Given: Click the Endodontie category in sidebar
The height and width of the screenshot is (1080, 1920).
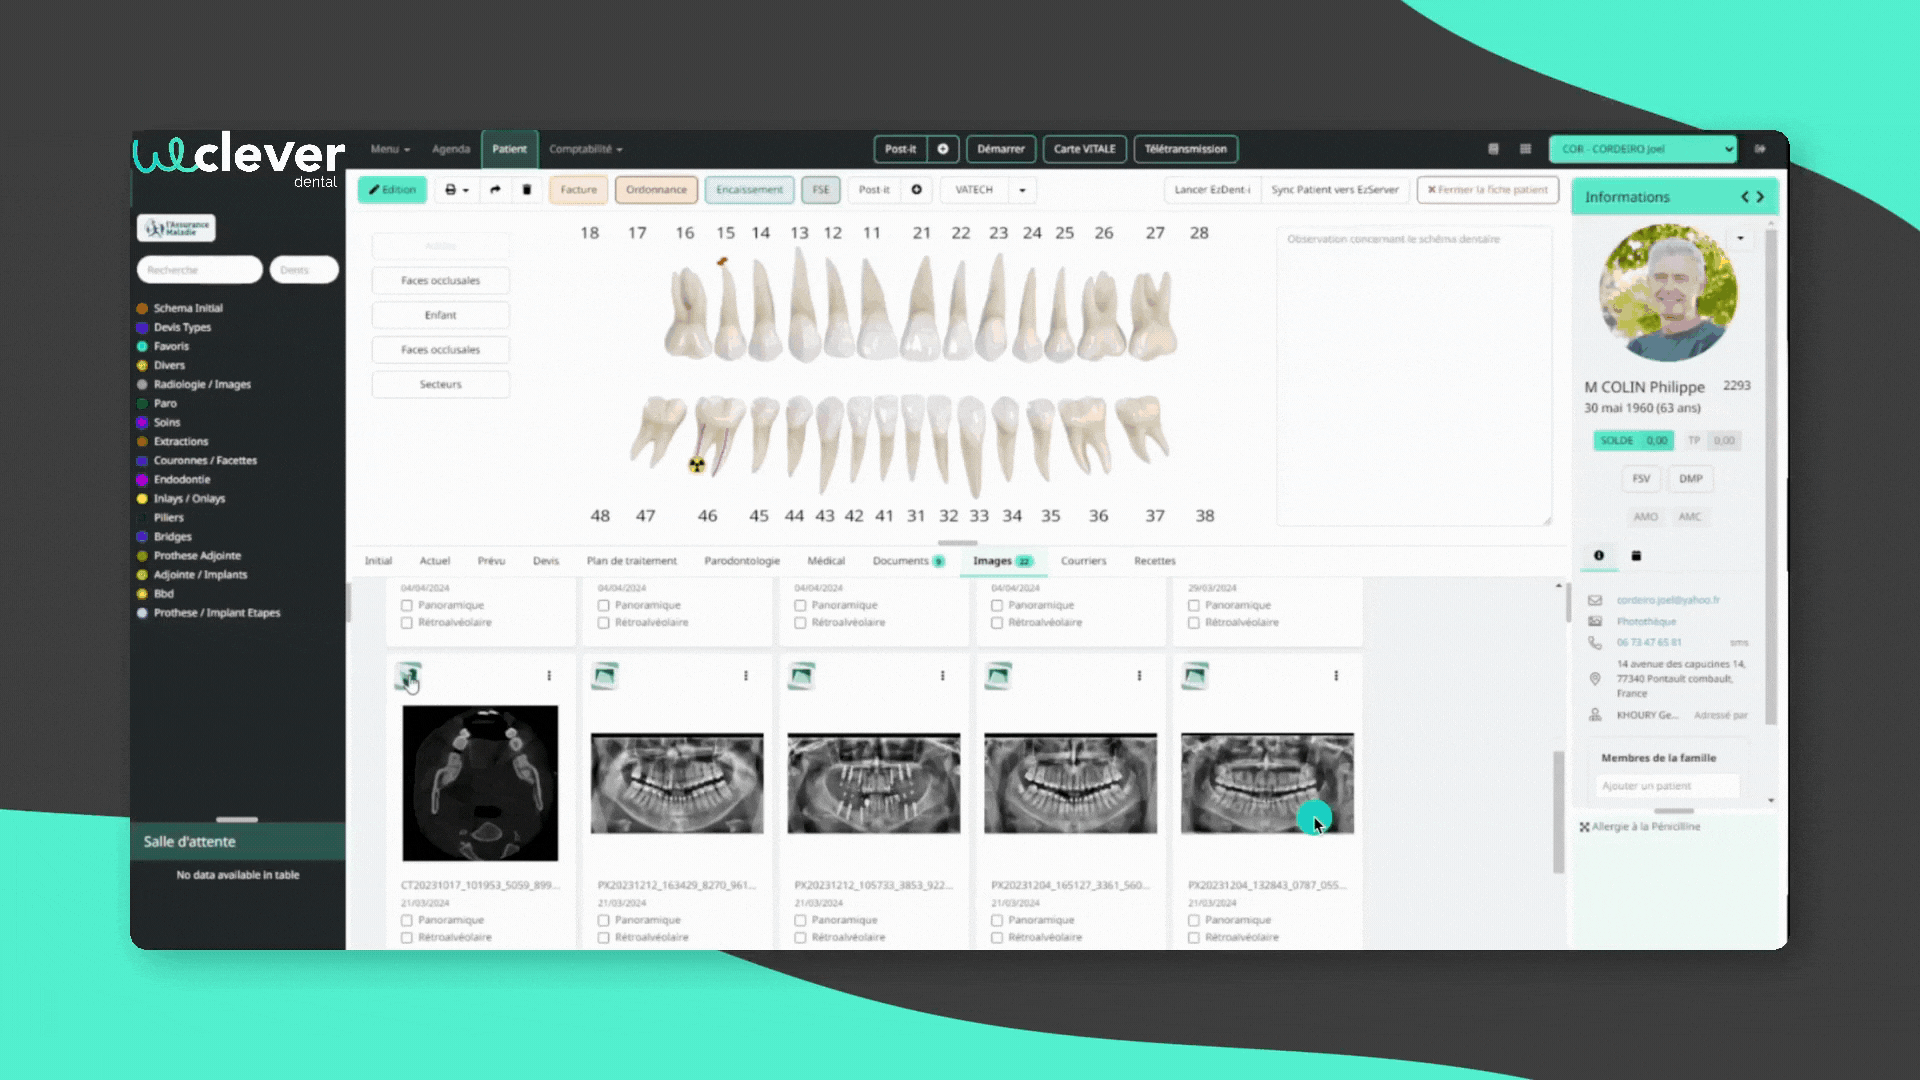Looking at the screenshot, I should tap(182, 480).
